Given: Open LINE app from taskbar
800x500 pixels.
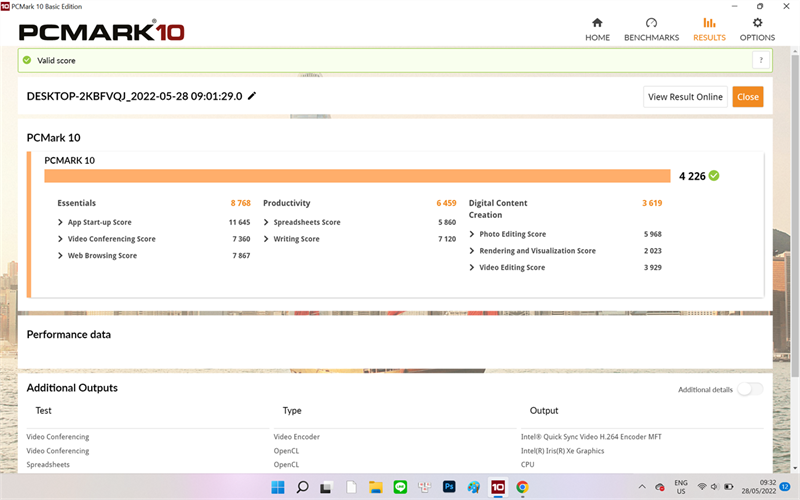Looking at the screenshot, I should click(x=401, y=487).
